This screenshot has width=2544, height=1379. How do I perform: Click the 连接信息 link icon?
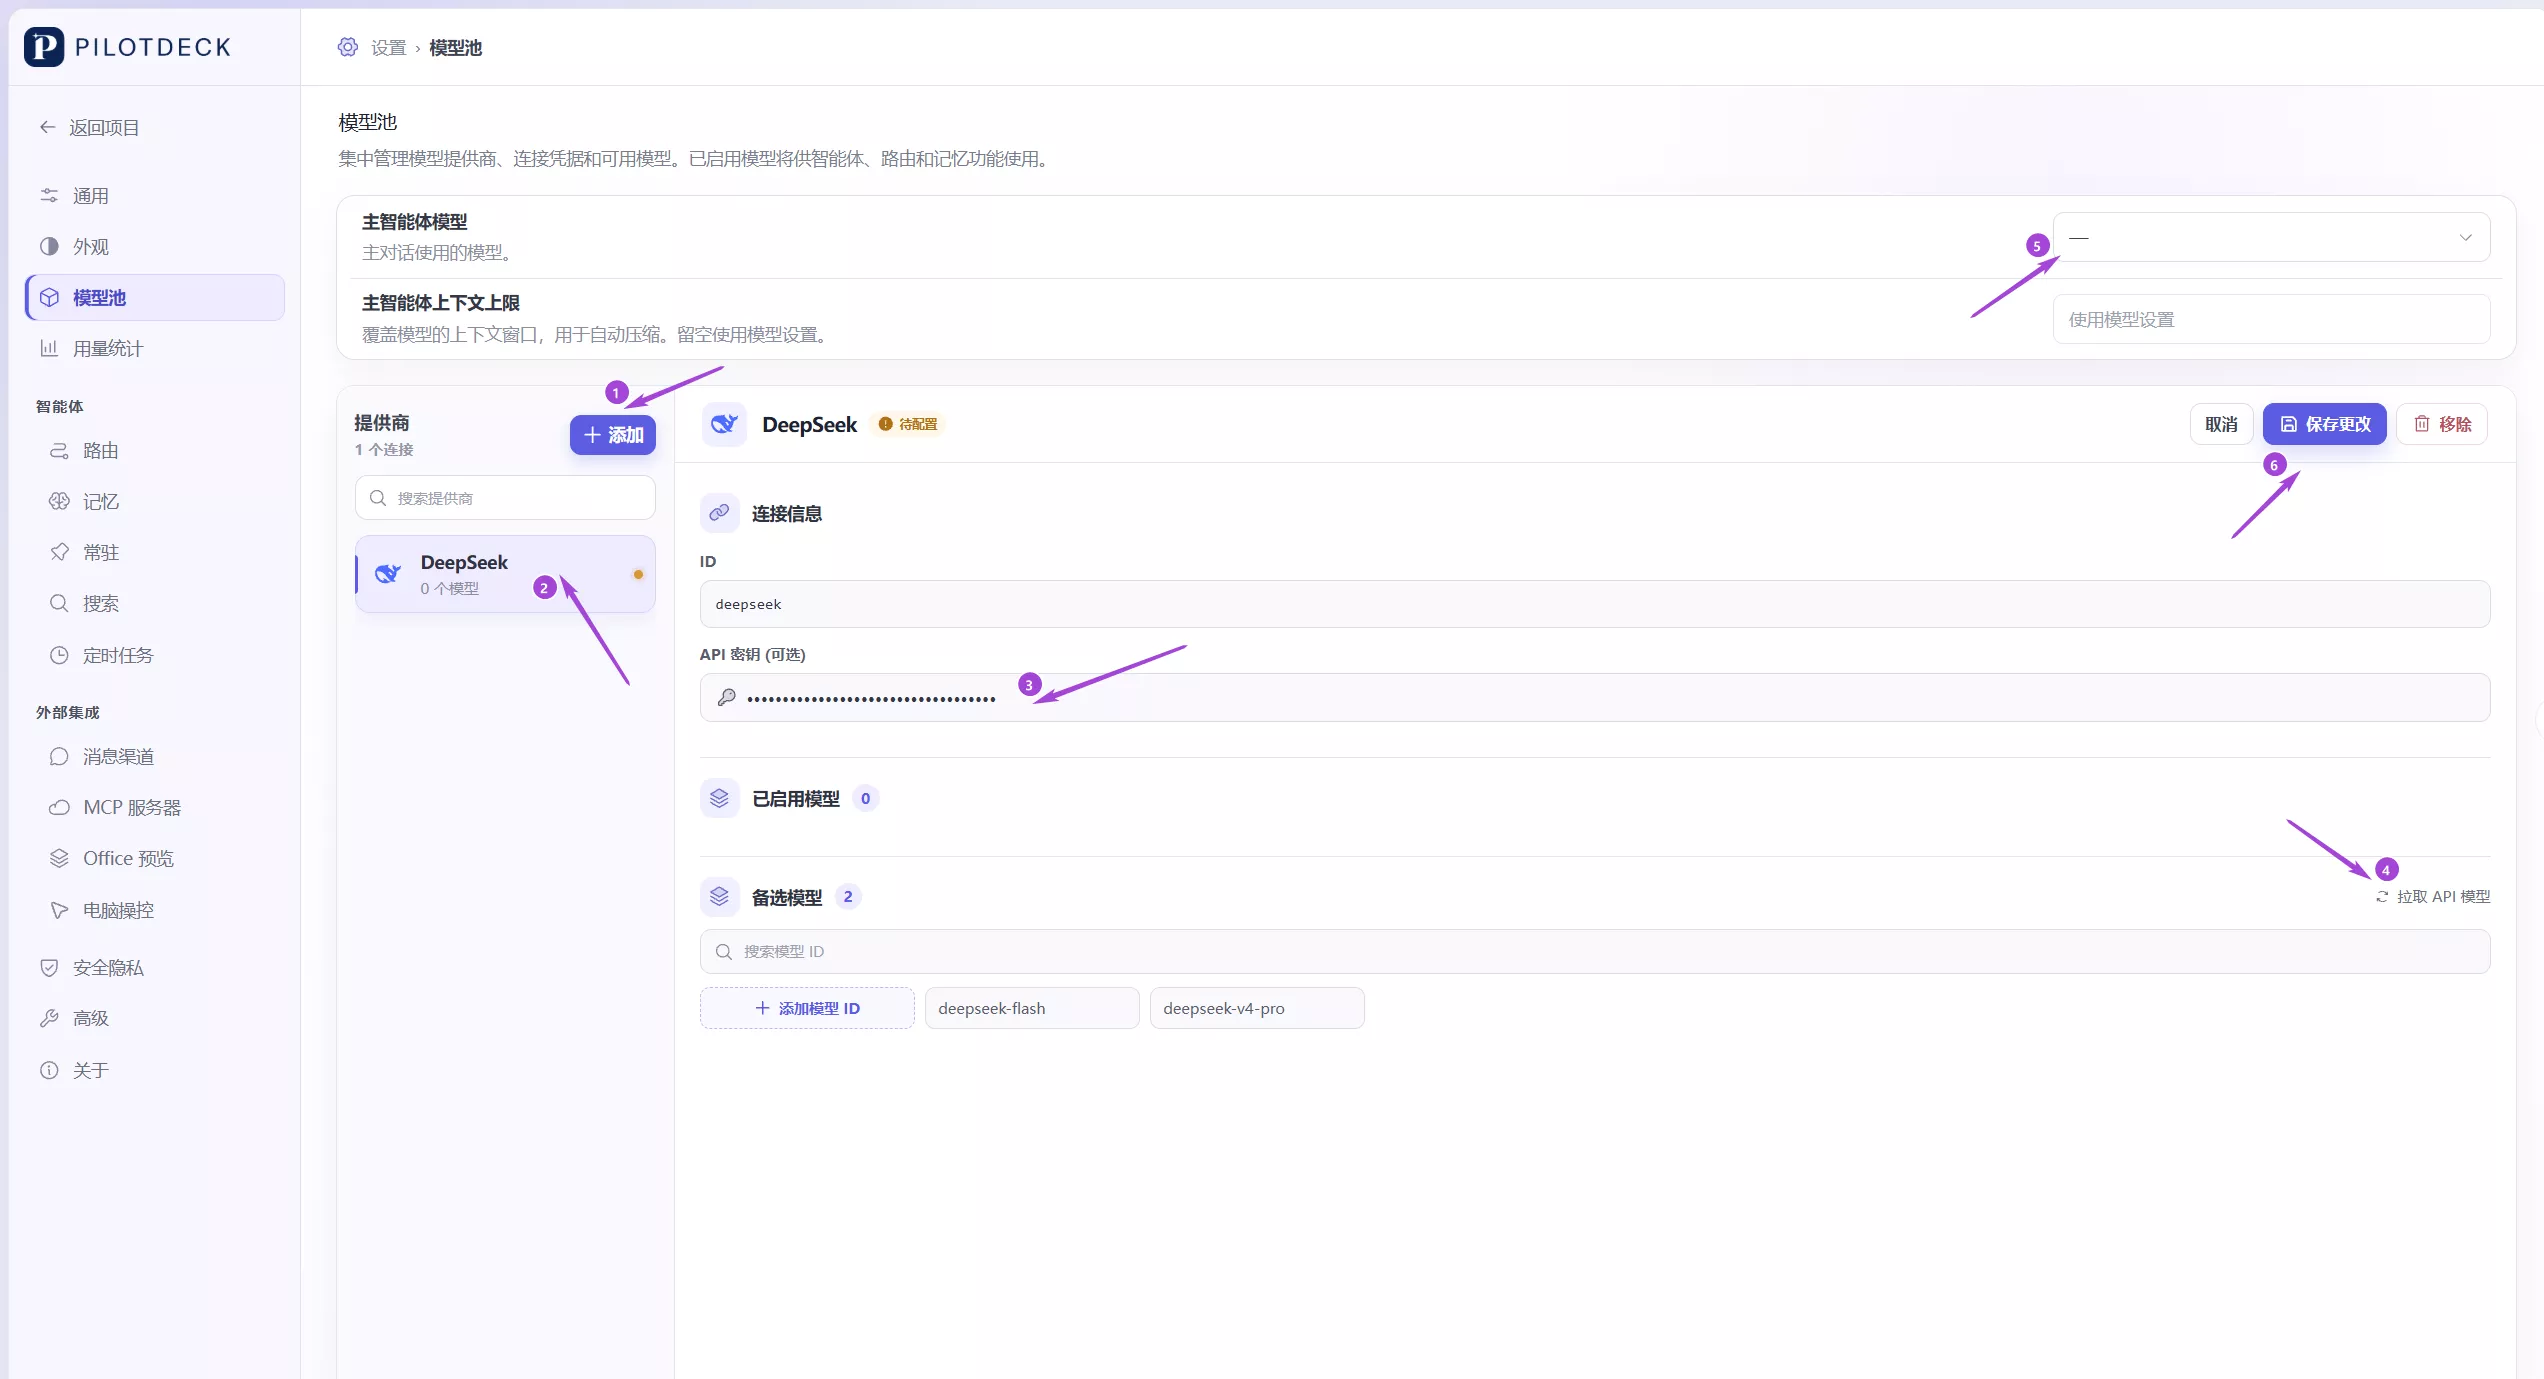coord(719,513)
